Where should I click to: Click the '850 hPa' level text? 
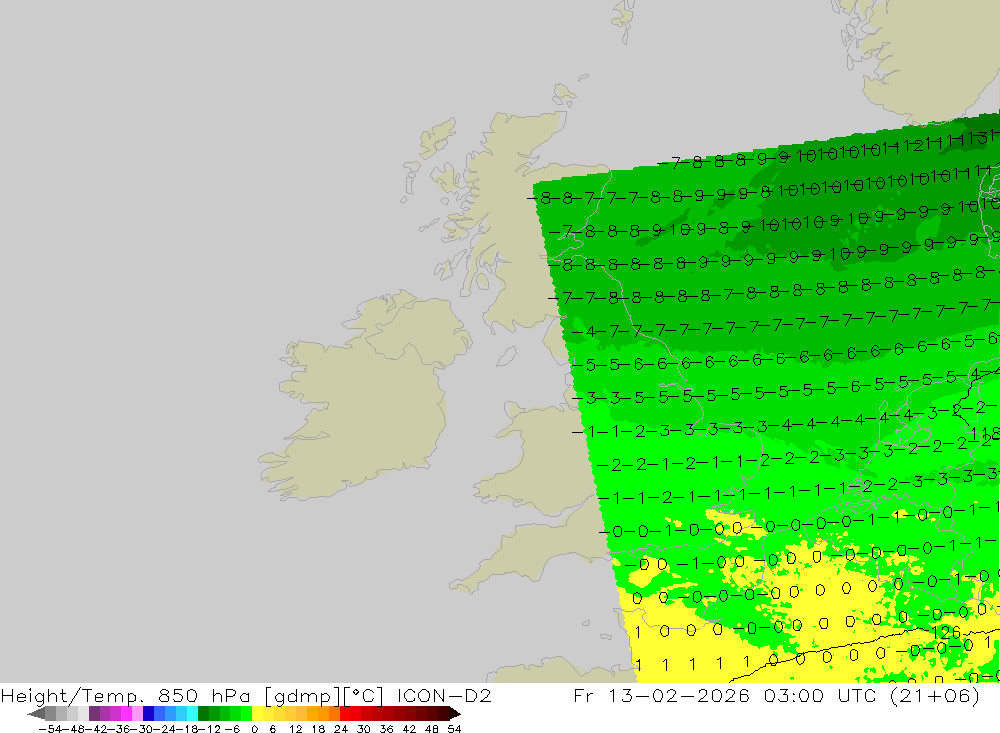pos(204,694)
